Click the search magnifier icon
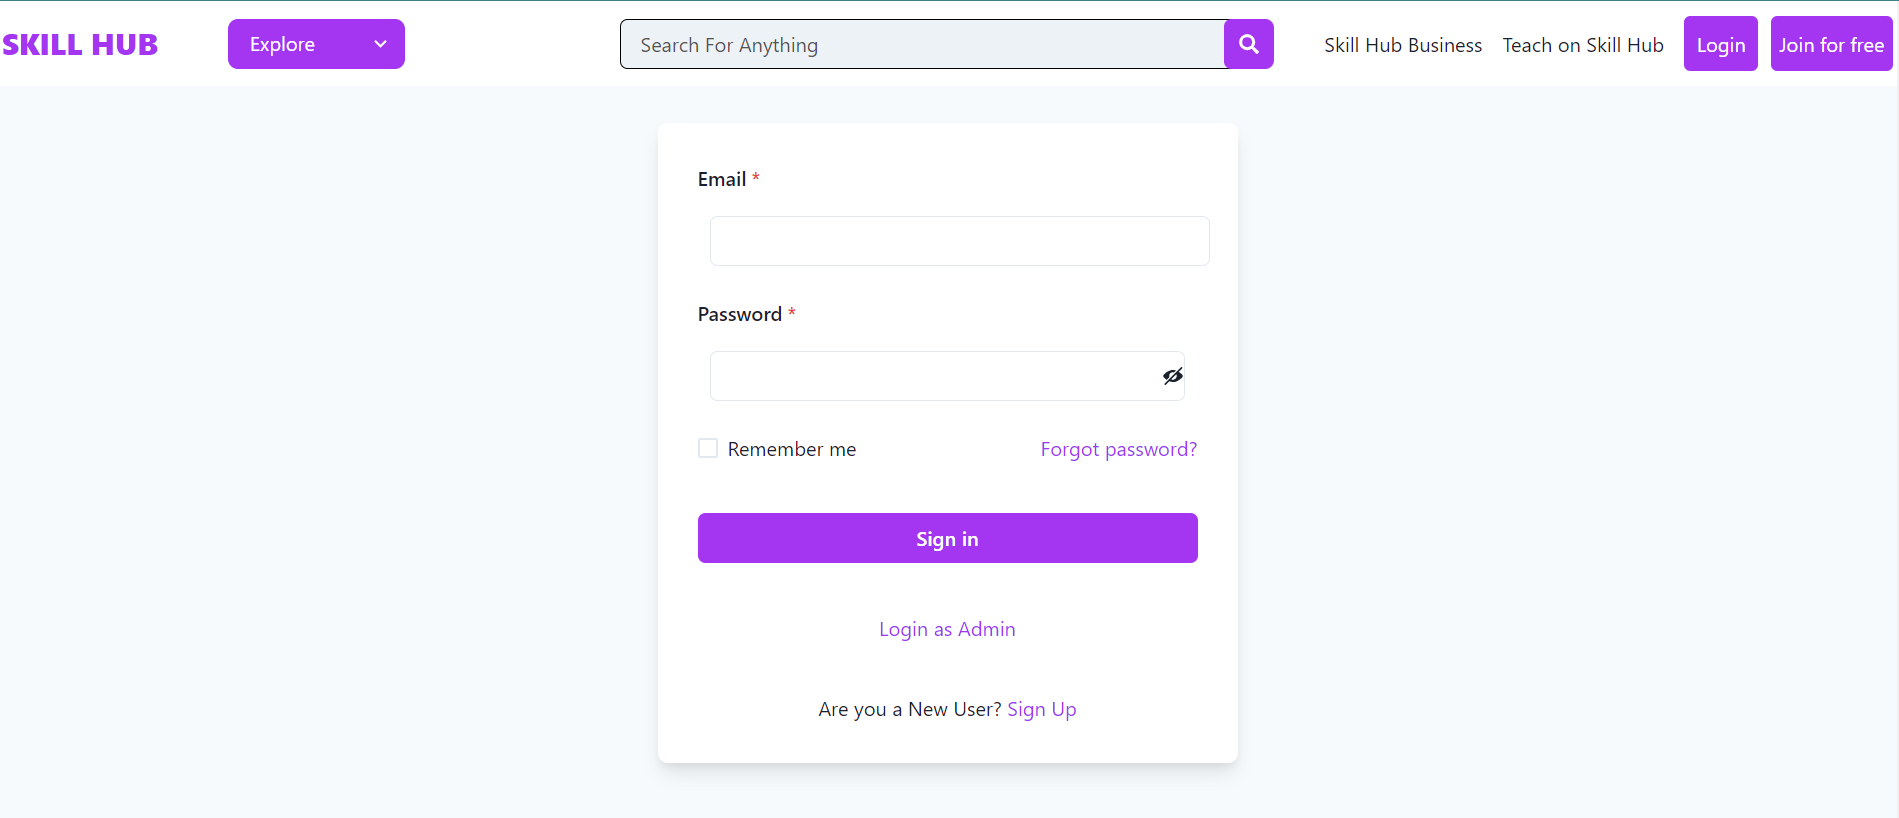This screenshot has height=818, width=1899. pyautogui.click(x=1247, y=44)
